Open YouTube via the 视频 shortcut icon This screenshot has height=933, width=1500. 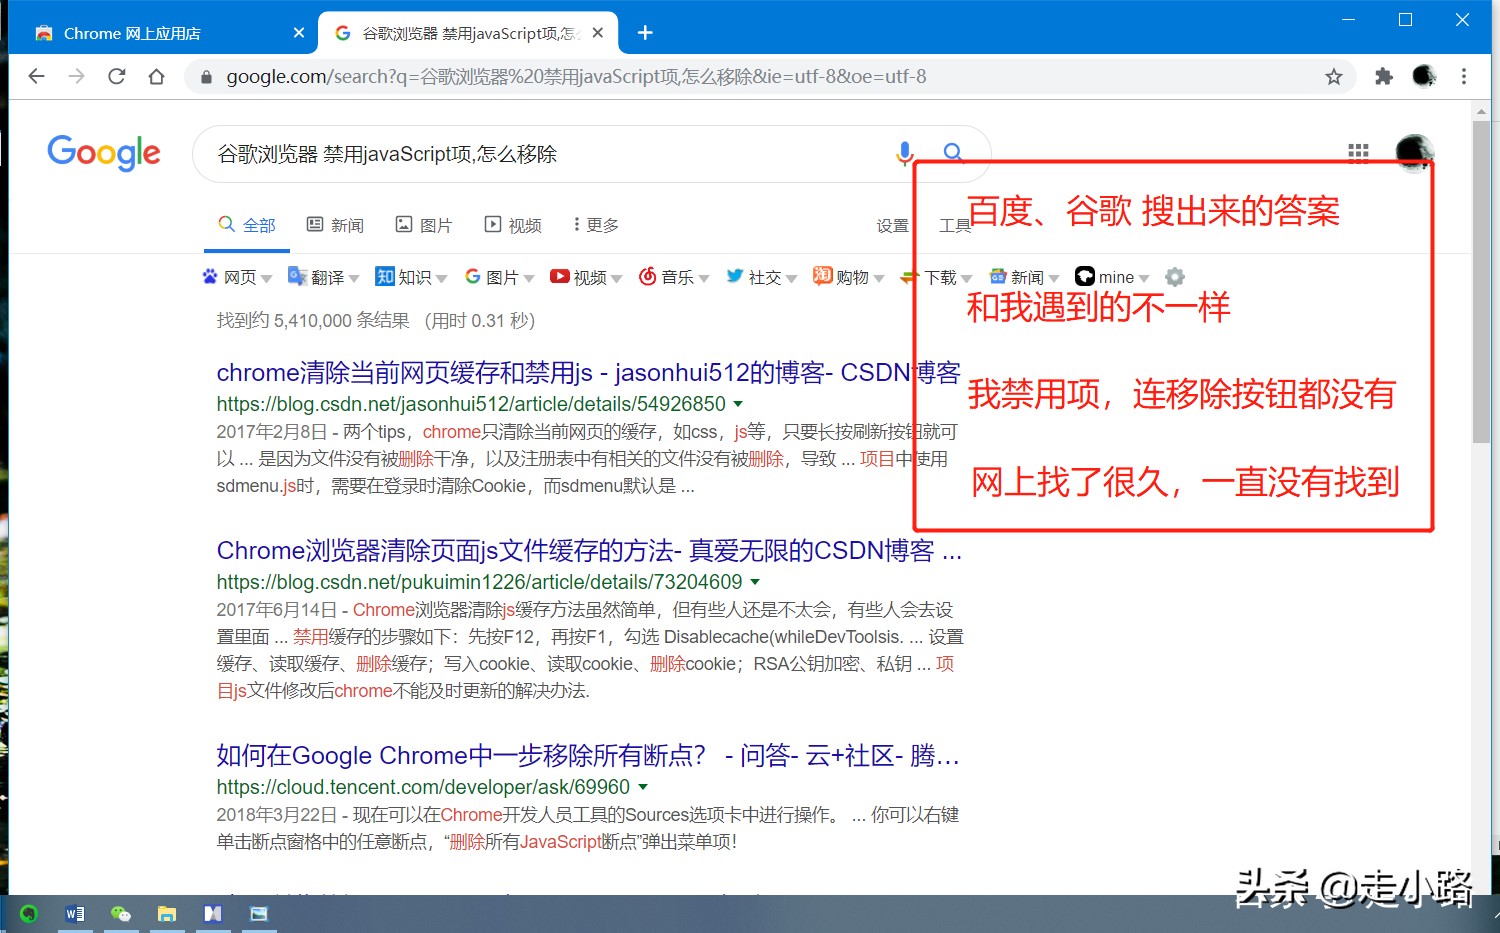click(560, 276)
